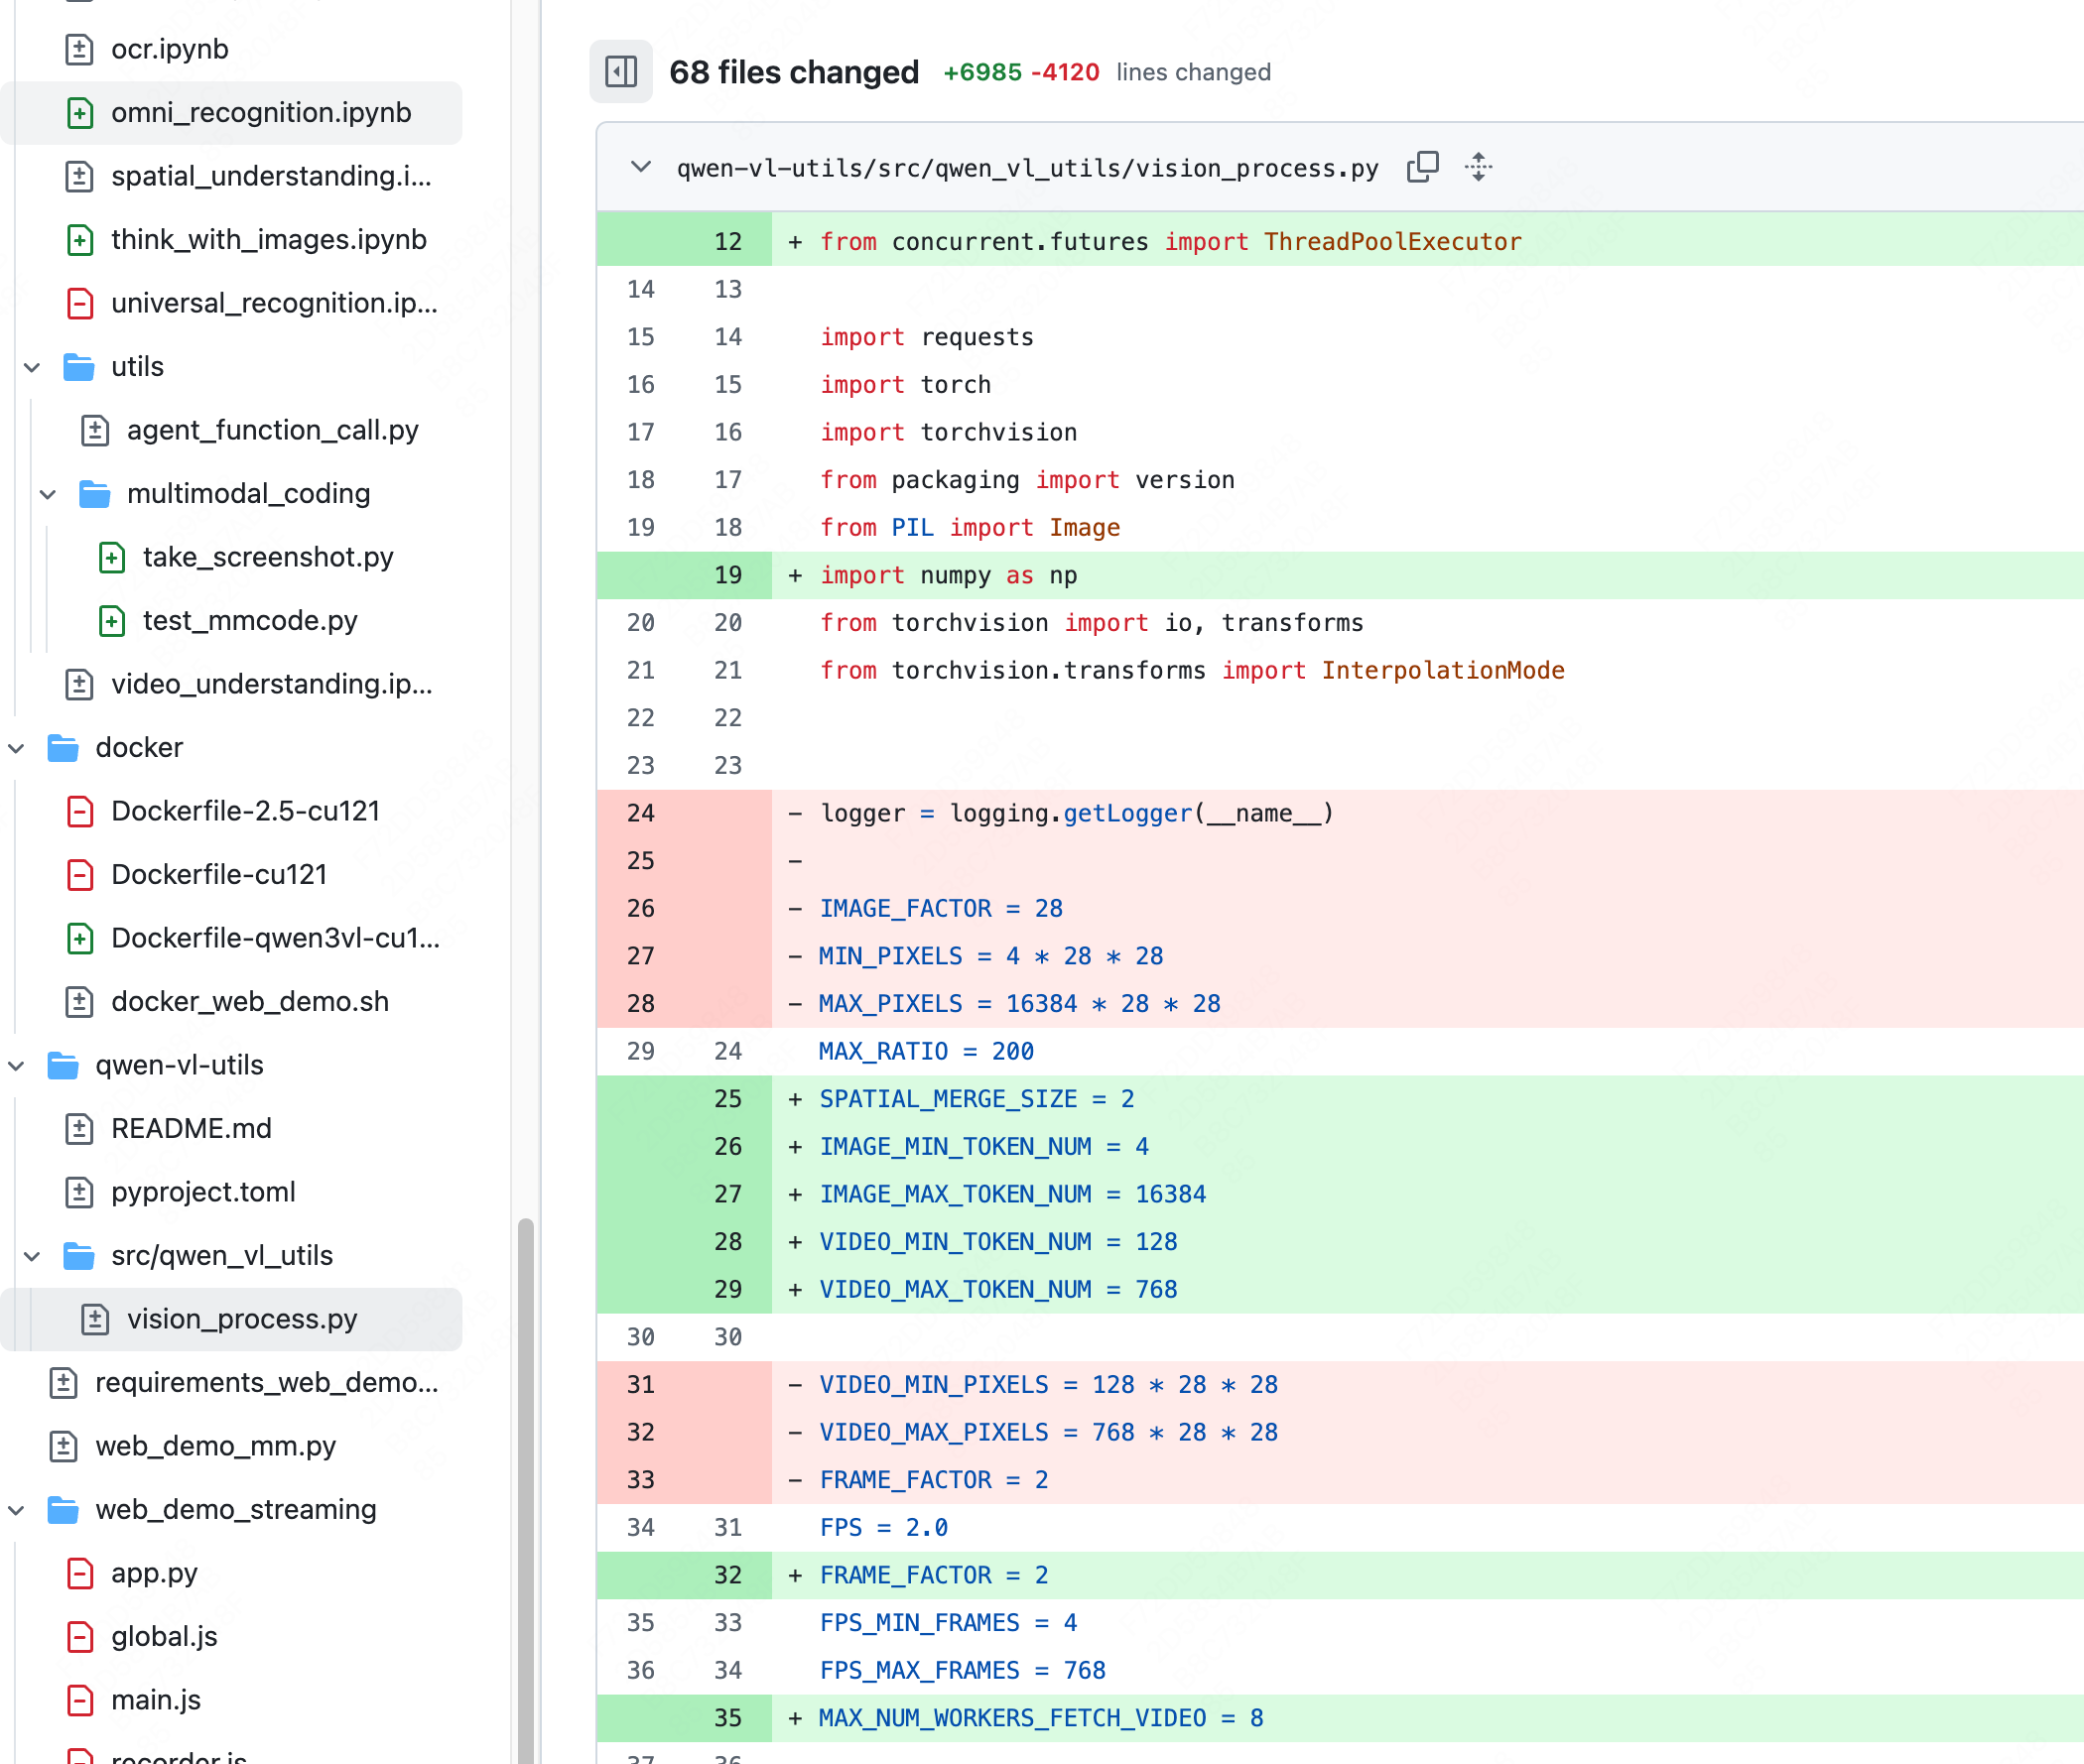Click the removed-file icon beside universal_recognition
The image size is (2084, 1764).
(x=80, y=303)
